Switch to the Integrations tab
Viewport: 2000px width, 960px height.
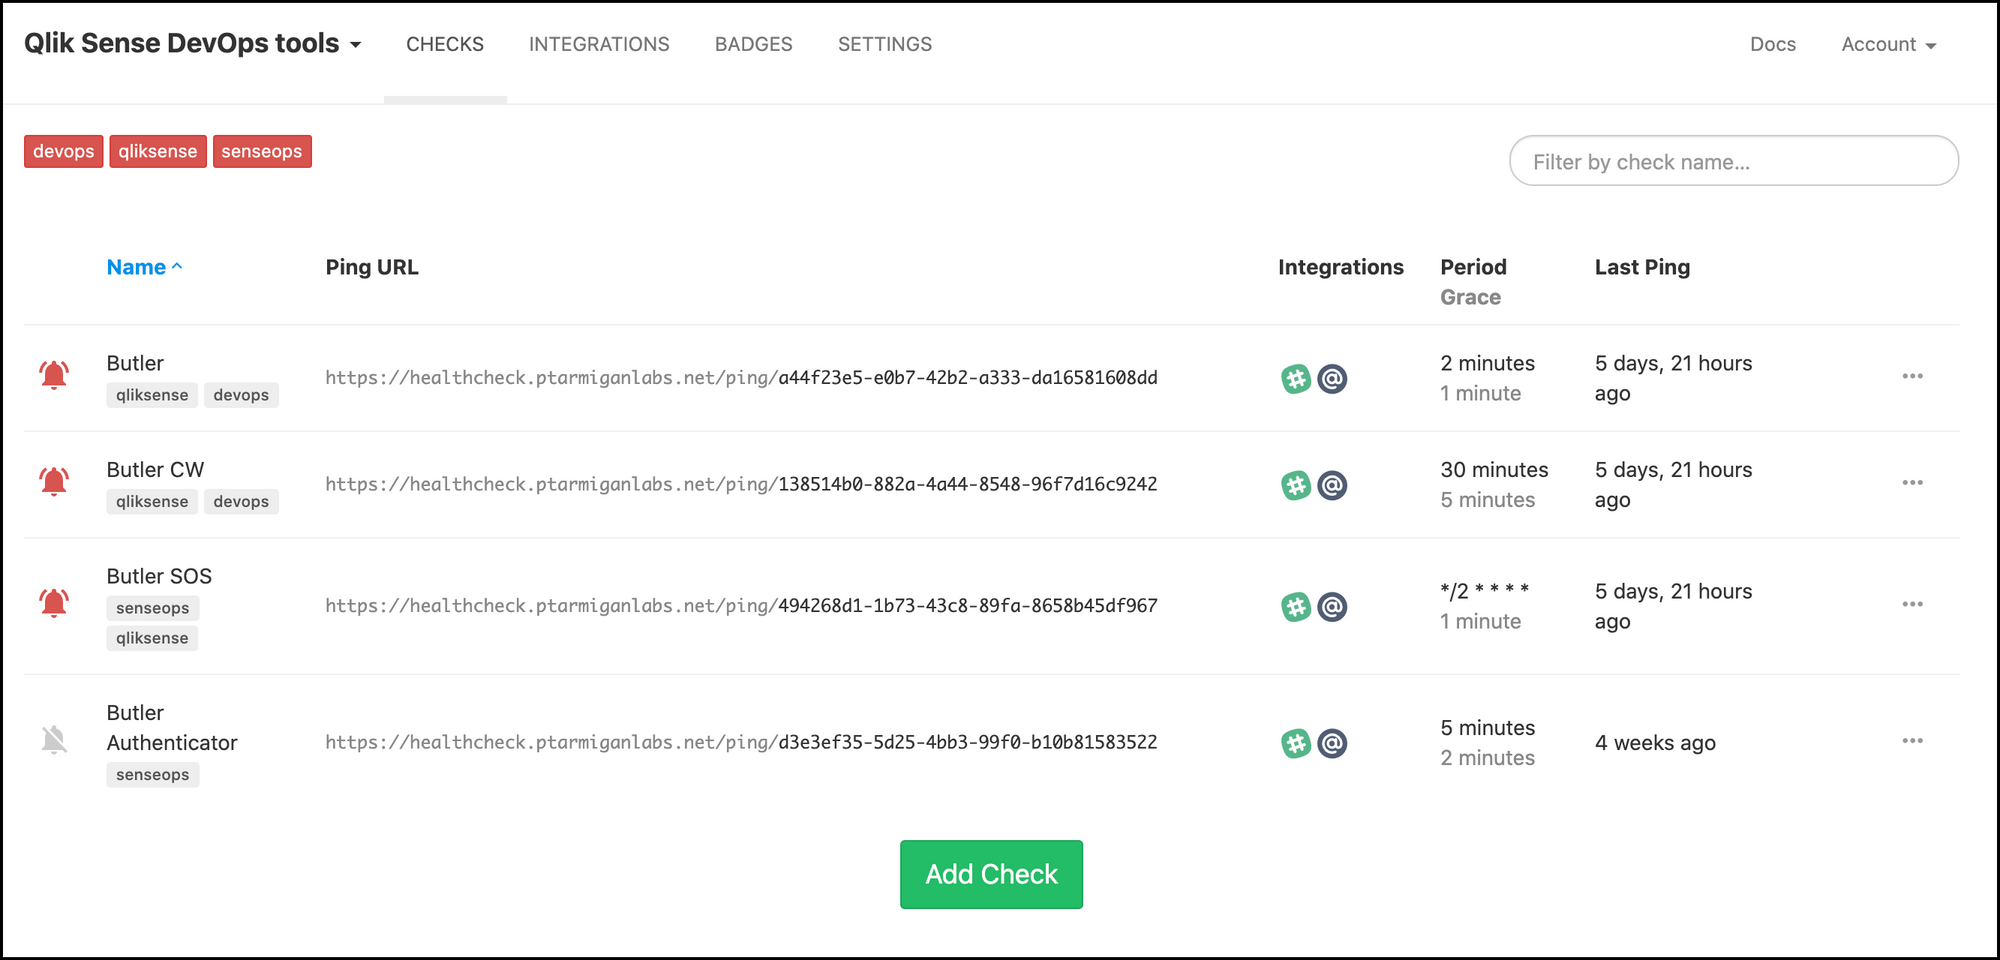click(x=599, y=44)
